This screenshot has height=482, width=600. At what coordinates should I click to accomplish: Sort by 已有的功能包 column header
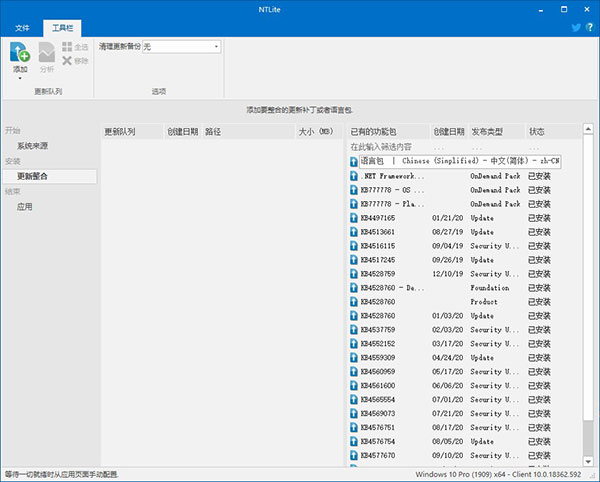[388, 132]
